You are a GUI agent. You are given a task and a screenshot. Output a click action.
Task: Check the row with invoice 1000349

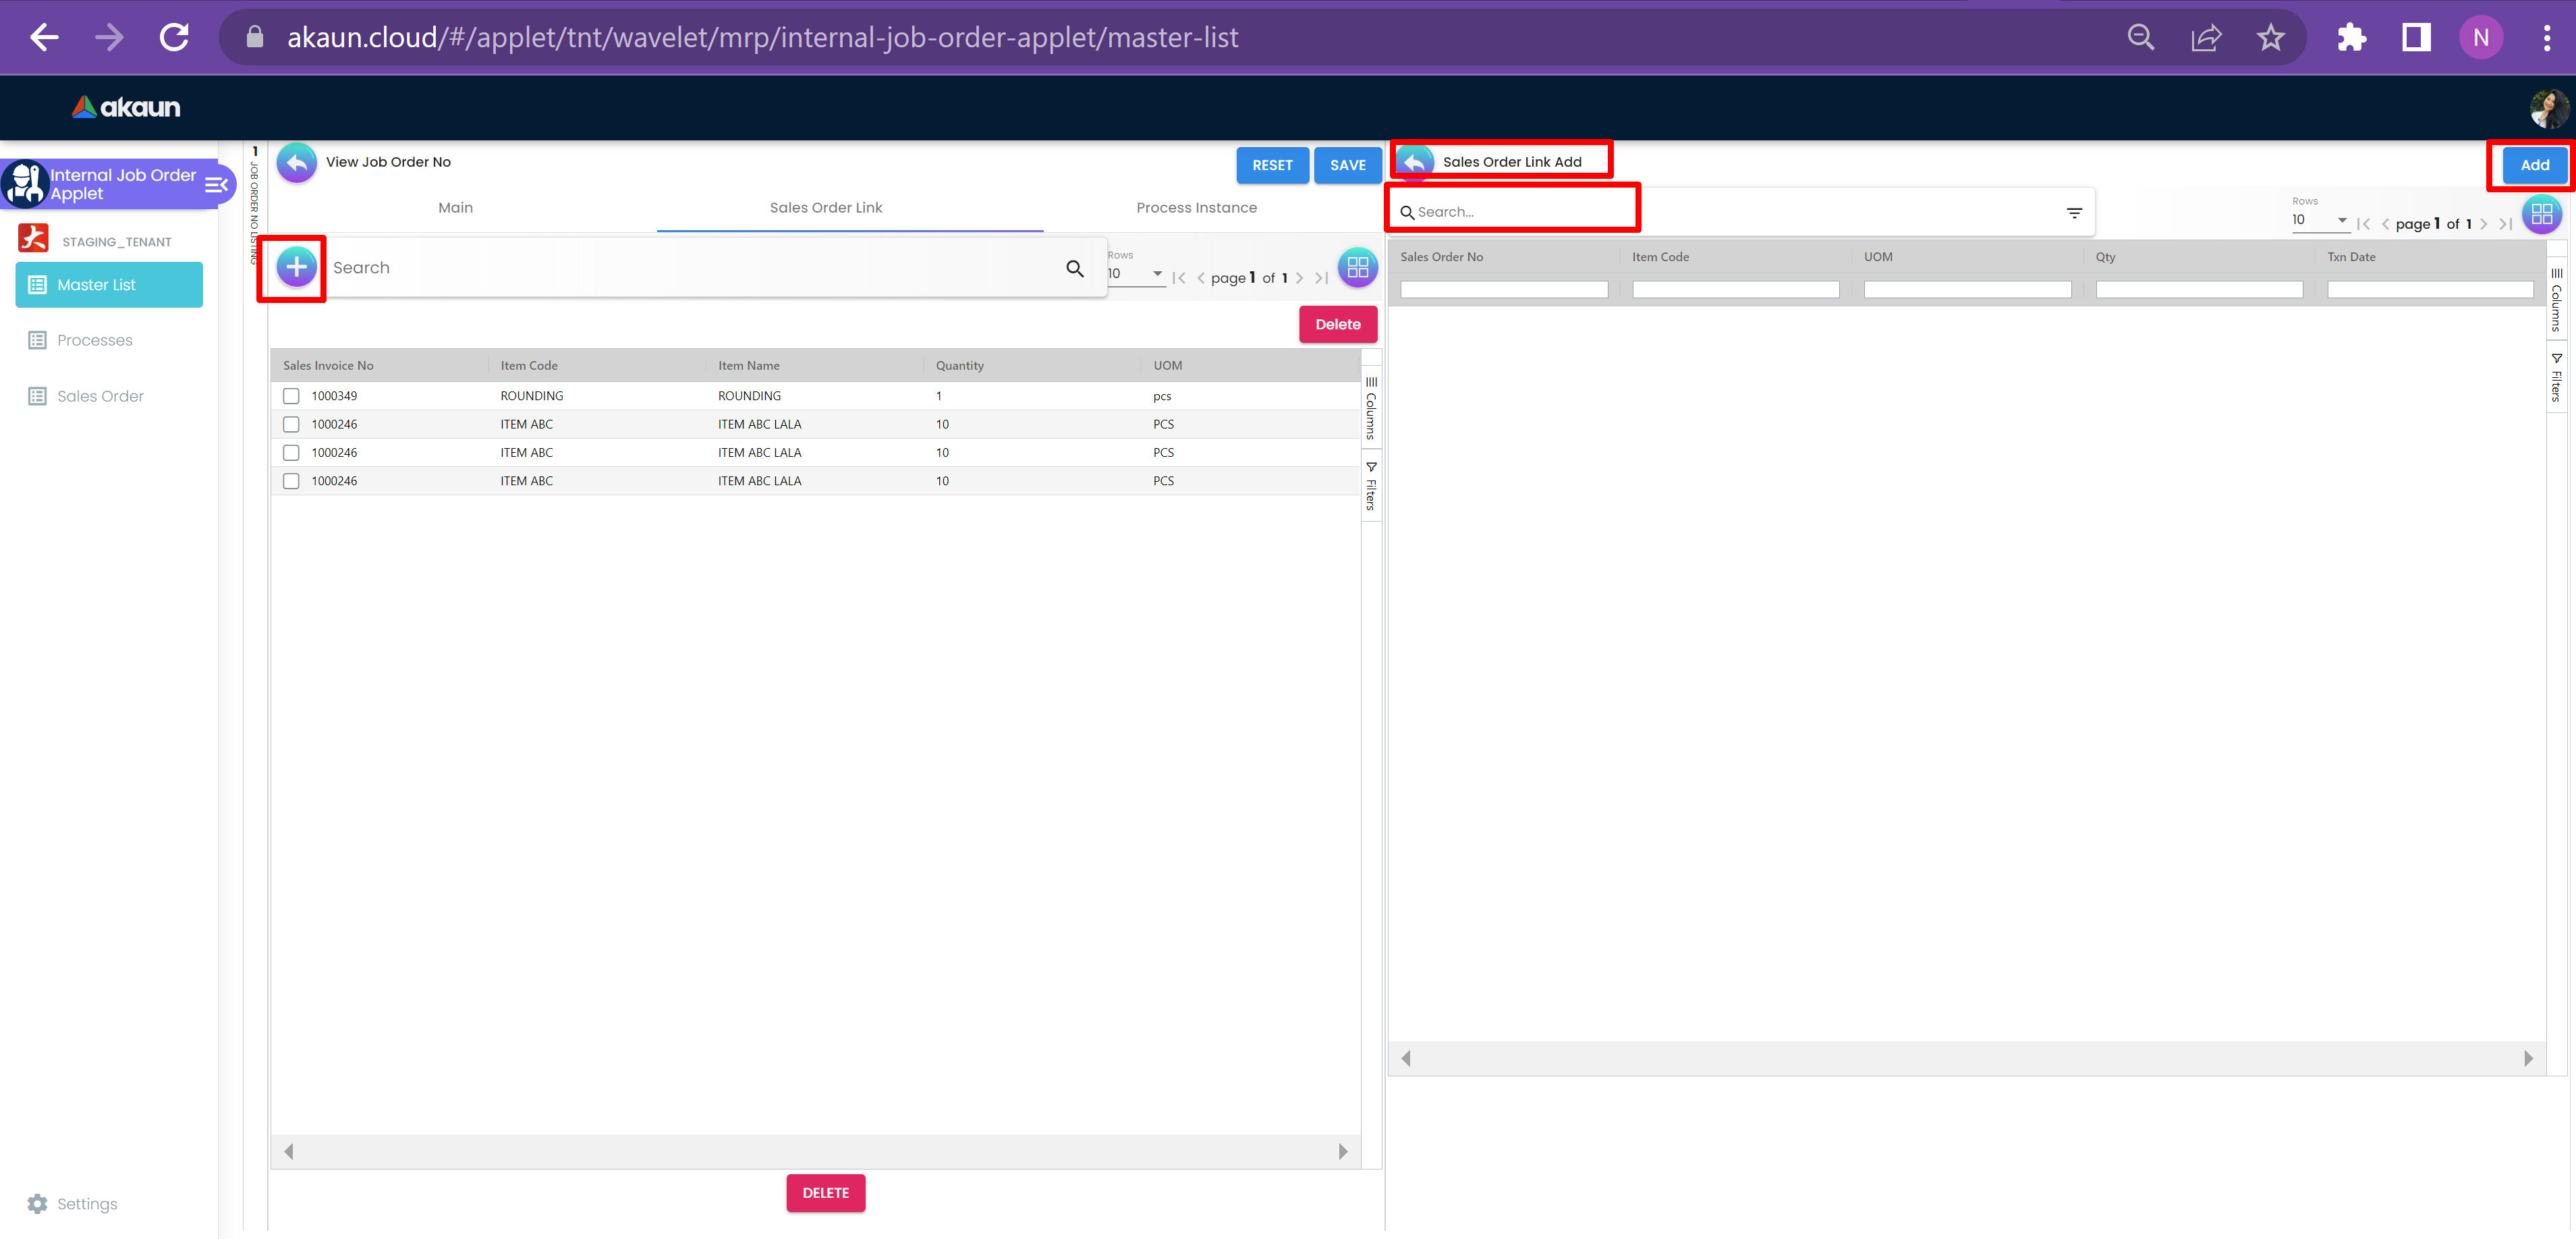point(291,396)
